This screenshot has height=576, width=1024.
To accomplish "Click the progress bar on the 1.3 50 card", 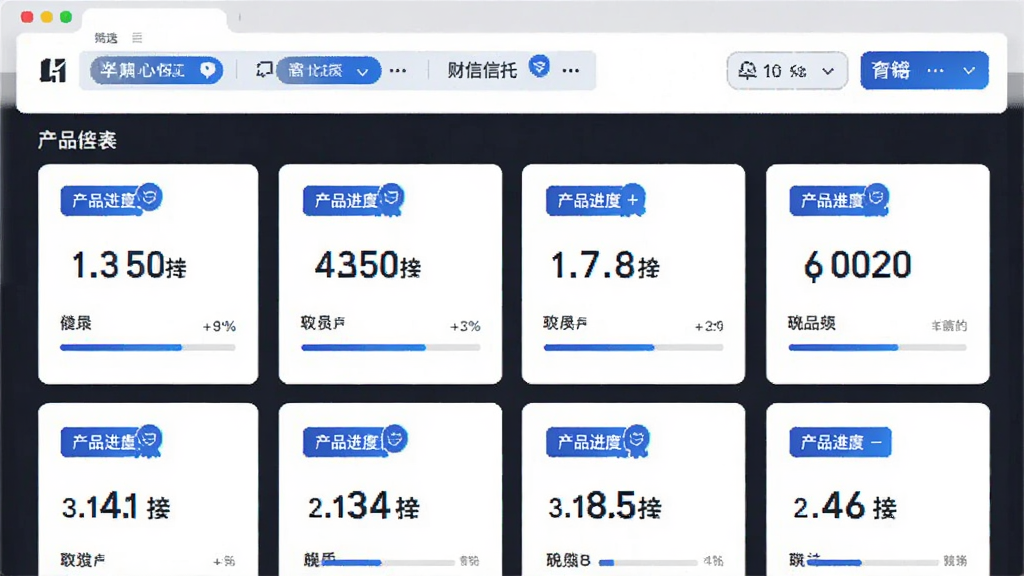I will click(148, 347).
